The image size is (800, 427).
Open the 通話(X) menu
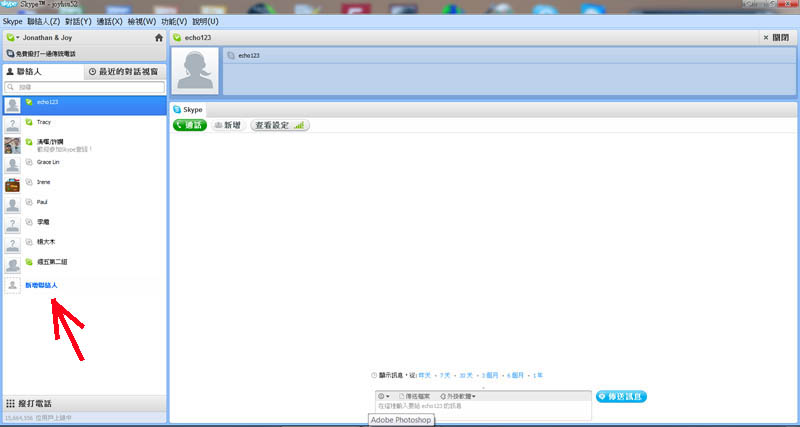[x=110, y=21]
